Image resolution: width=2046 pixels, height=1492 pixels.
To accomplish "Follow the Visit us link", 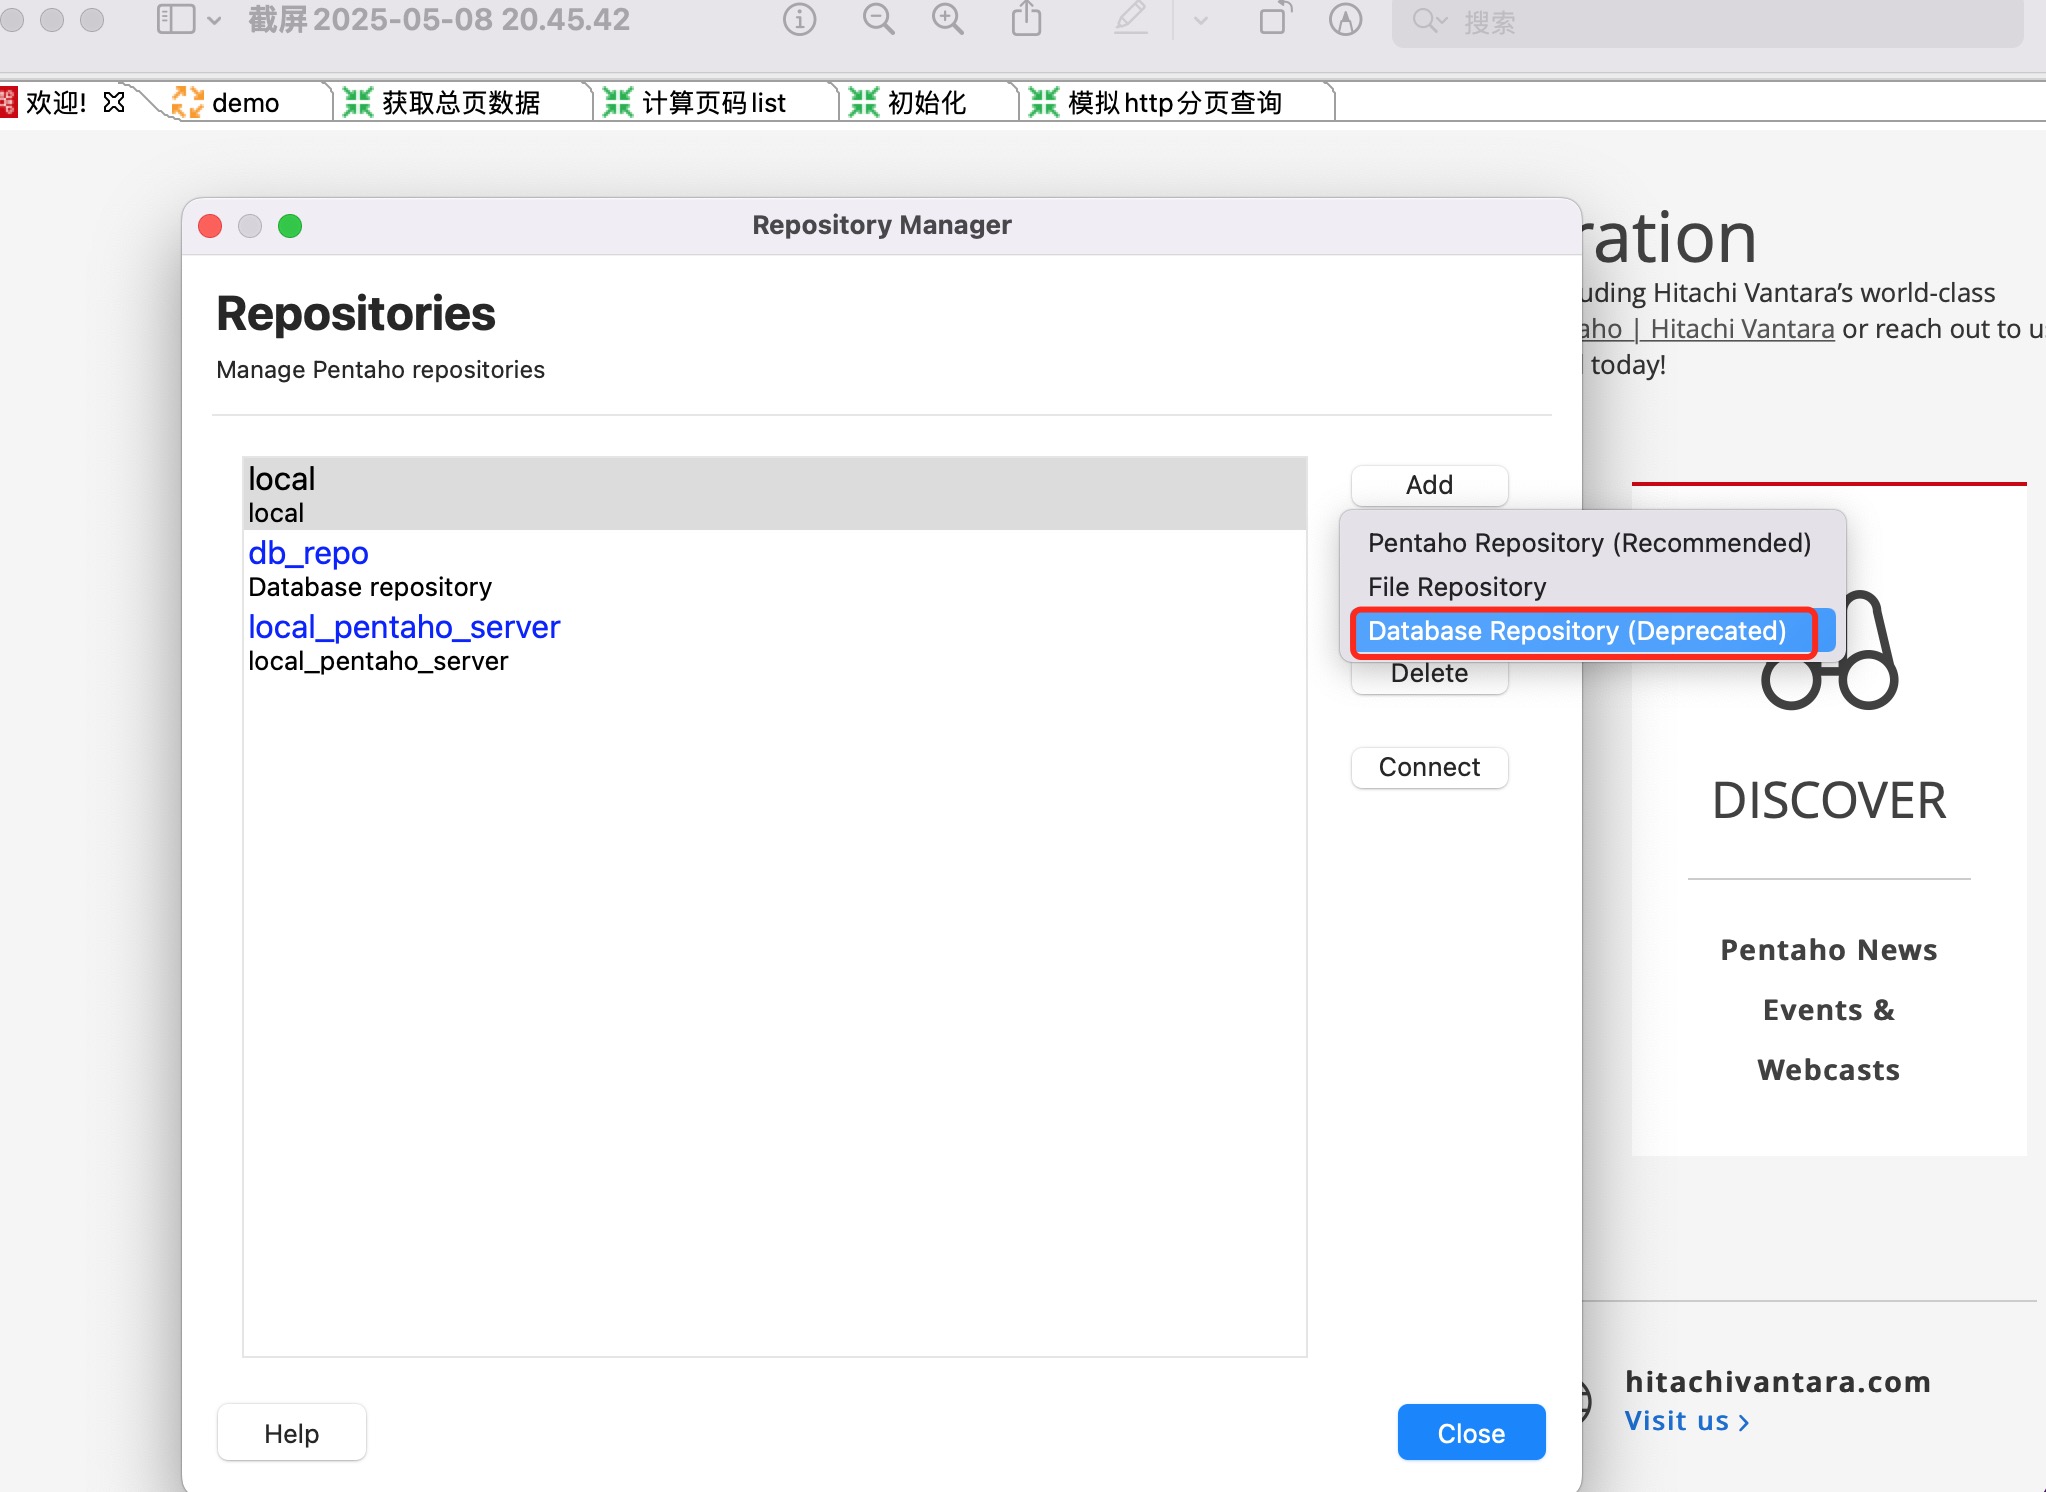I will [x=1686, y=1421].
